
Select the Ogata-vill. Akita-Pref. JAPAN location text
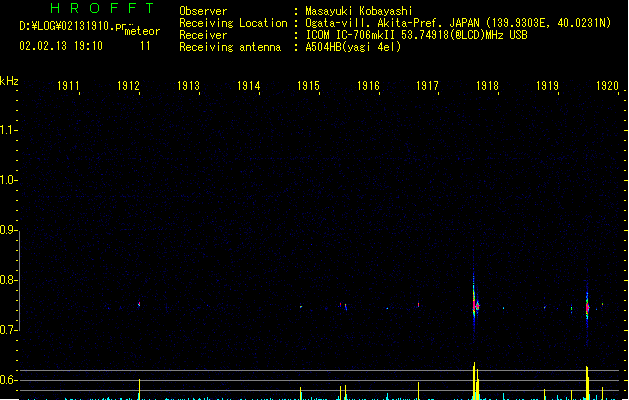458,23
